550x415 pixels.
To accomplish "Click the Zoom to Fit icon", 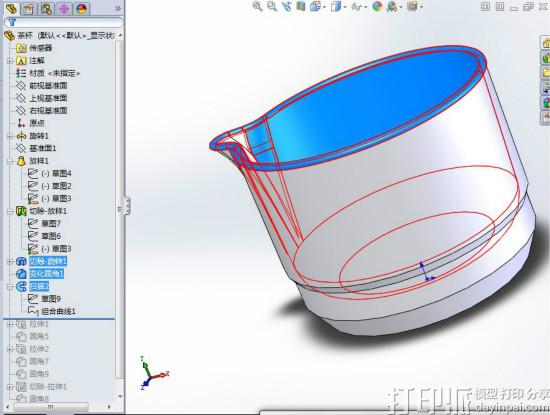I will [257, 6].
